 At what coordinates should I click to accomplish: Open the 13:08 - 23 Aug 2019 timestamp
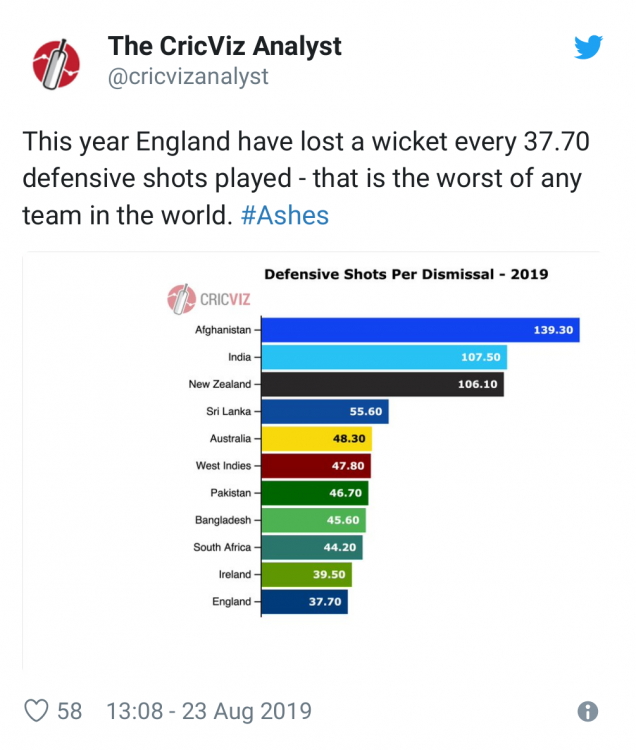(209, 712)
